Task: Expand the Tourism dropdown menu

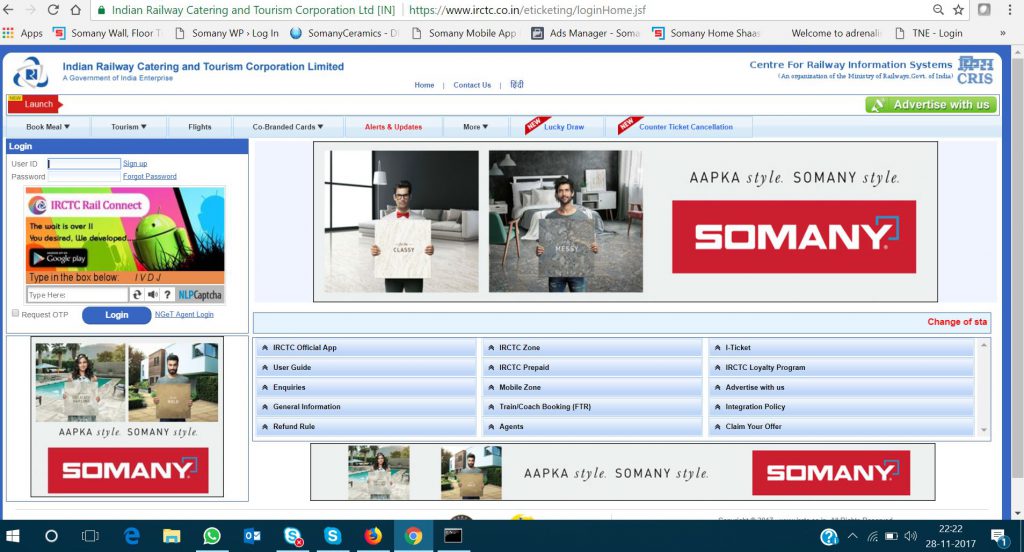Action: pos(129,127)
